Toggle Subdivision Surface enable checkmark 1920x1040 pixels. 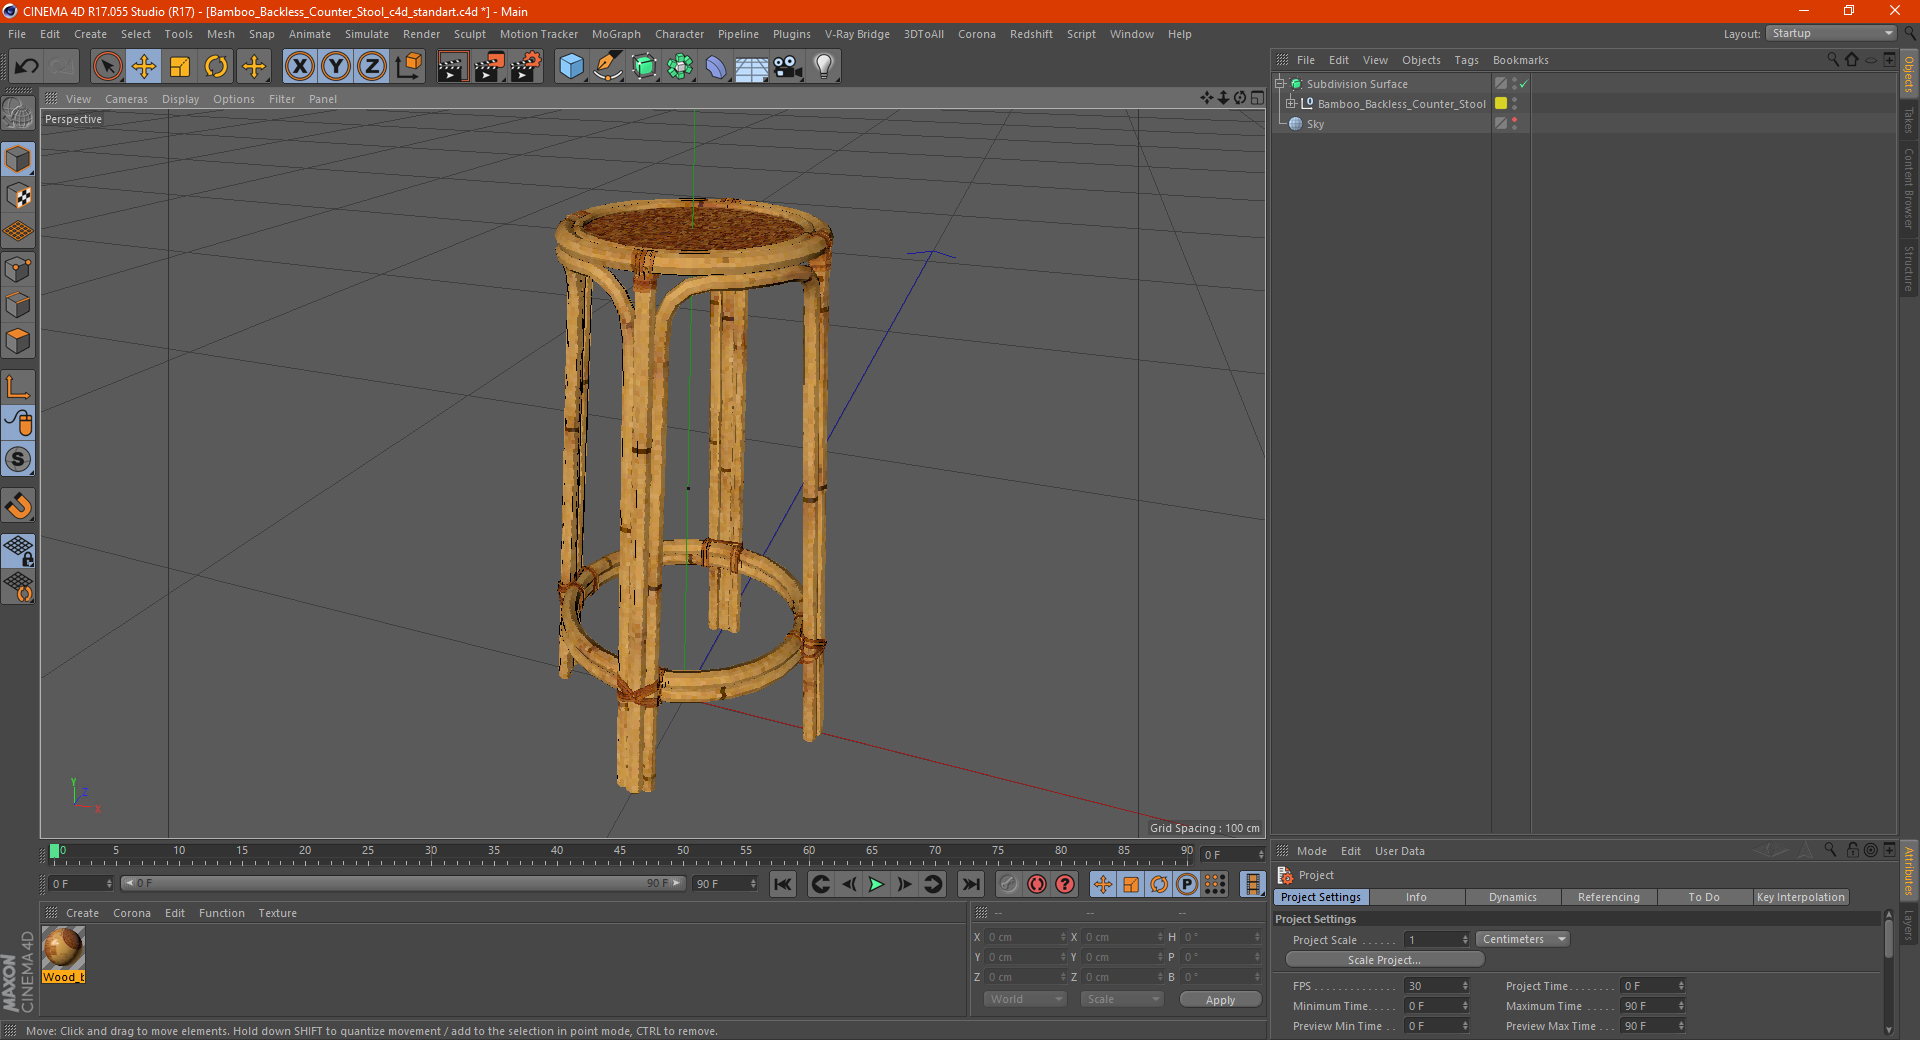point(1524,84)
